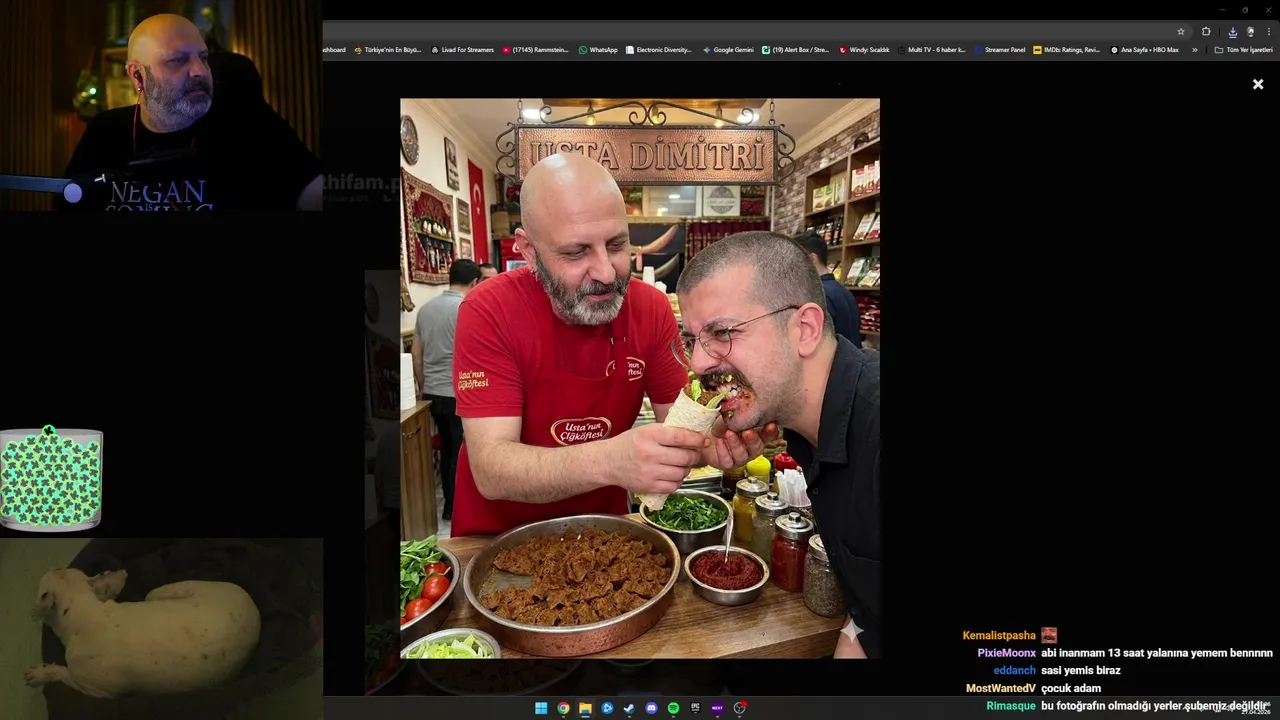Open Steam from the taskbar
The width and height of the screenshot is (1280, 720).
pyautogui.click(x=629, y=708)
